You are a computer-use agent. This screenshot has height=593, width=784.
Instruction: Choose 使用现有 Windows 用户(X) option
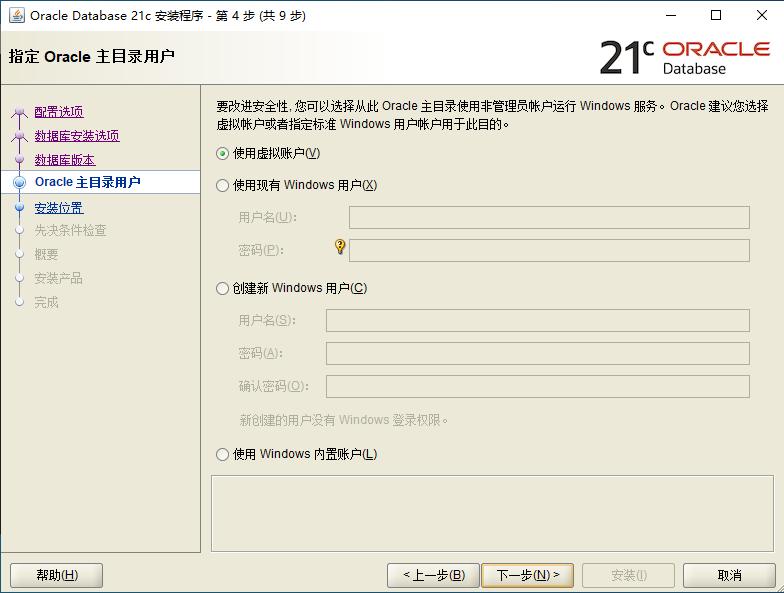click(222, 186)
